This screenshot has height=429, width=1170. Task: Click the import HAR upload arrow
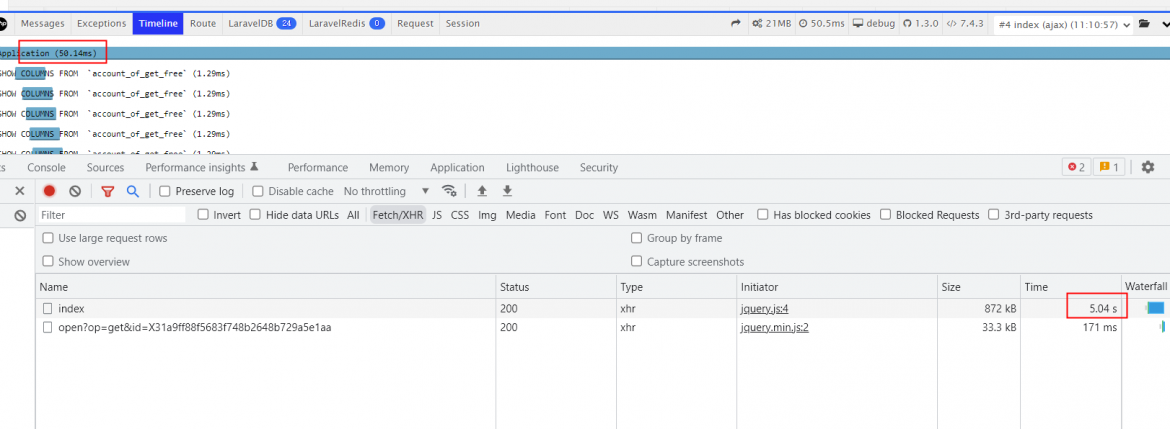point(482,191)
